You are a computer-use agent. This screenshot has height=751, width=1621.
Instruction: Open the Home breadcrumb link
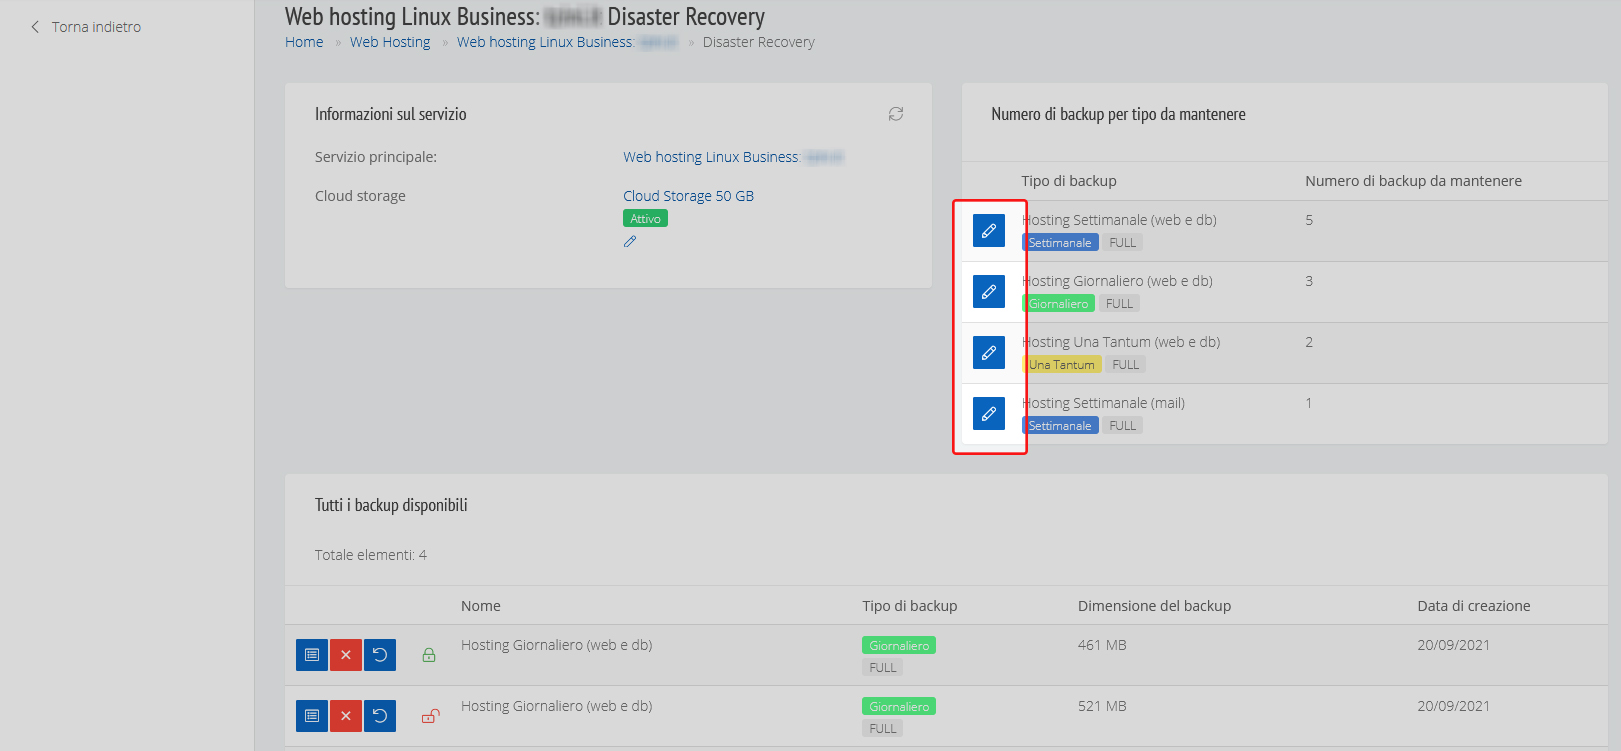coord(304,42)
